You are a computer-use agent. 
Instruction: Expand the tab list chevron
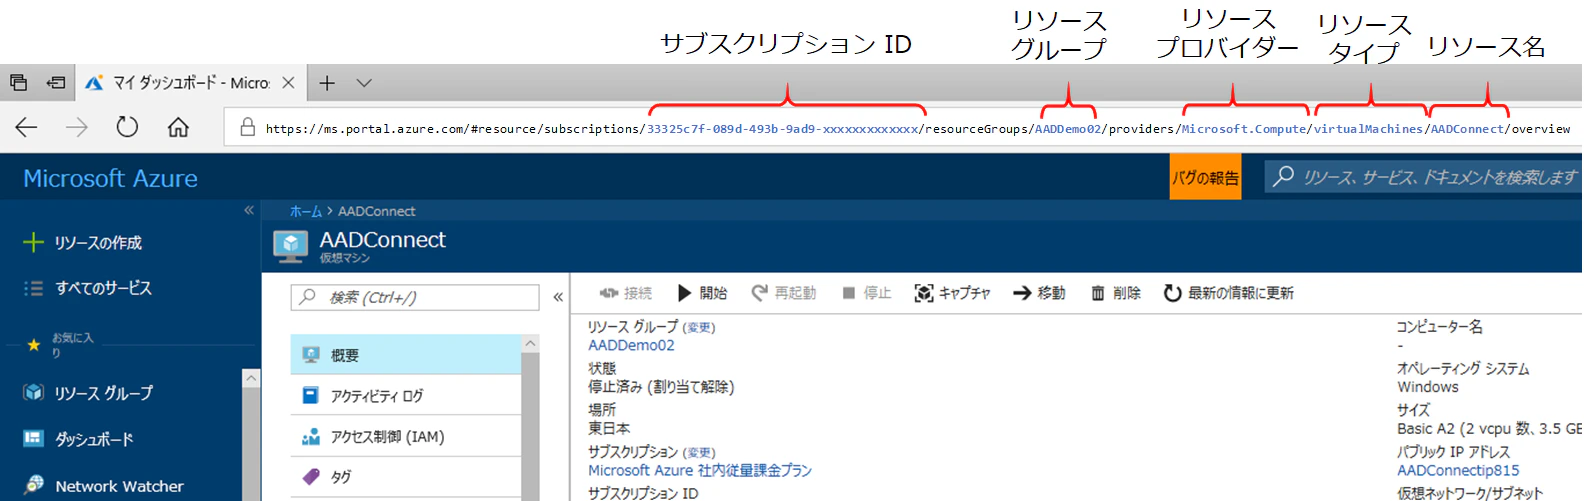pyautogui.click(x=364, y=83)
